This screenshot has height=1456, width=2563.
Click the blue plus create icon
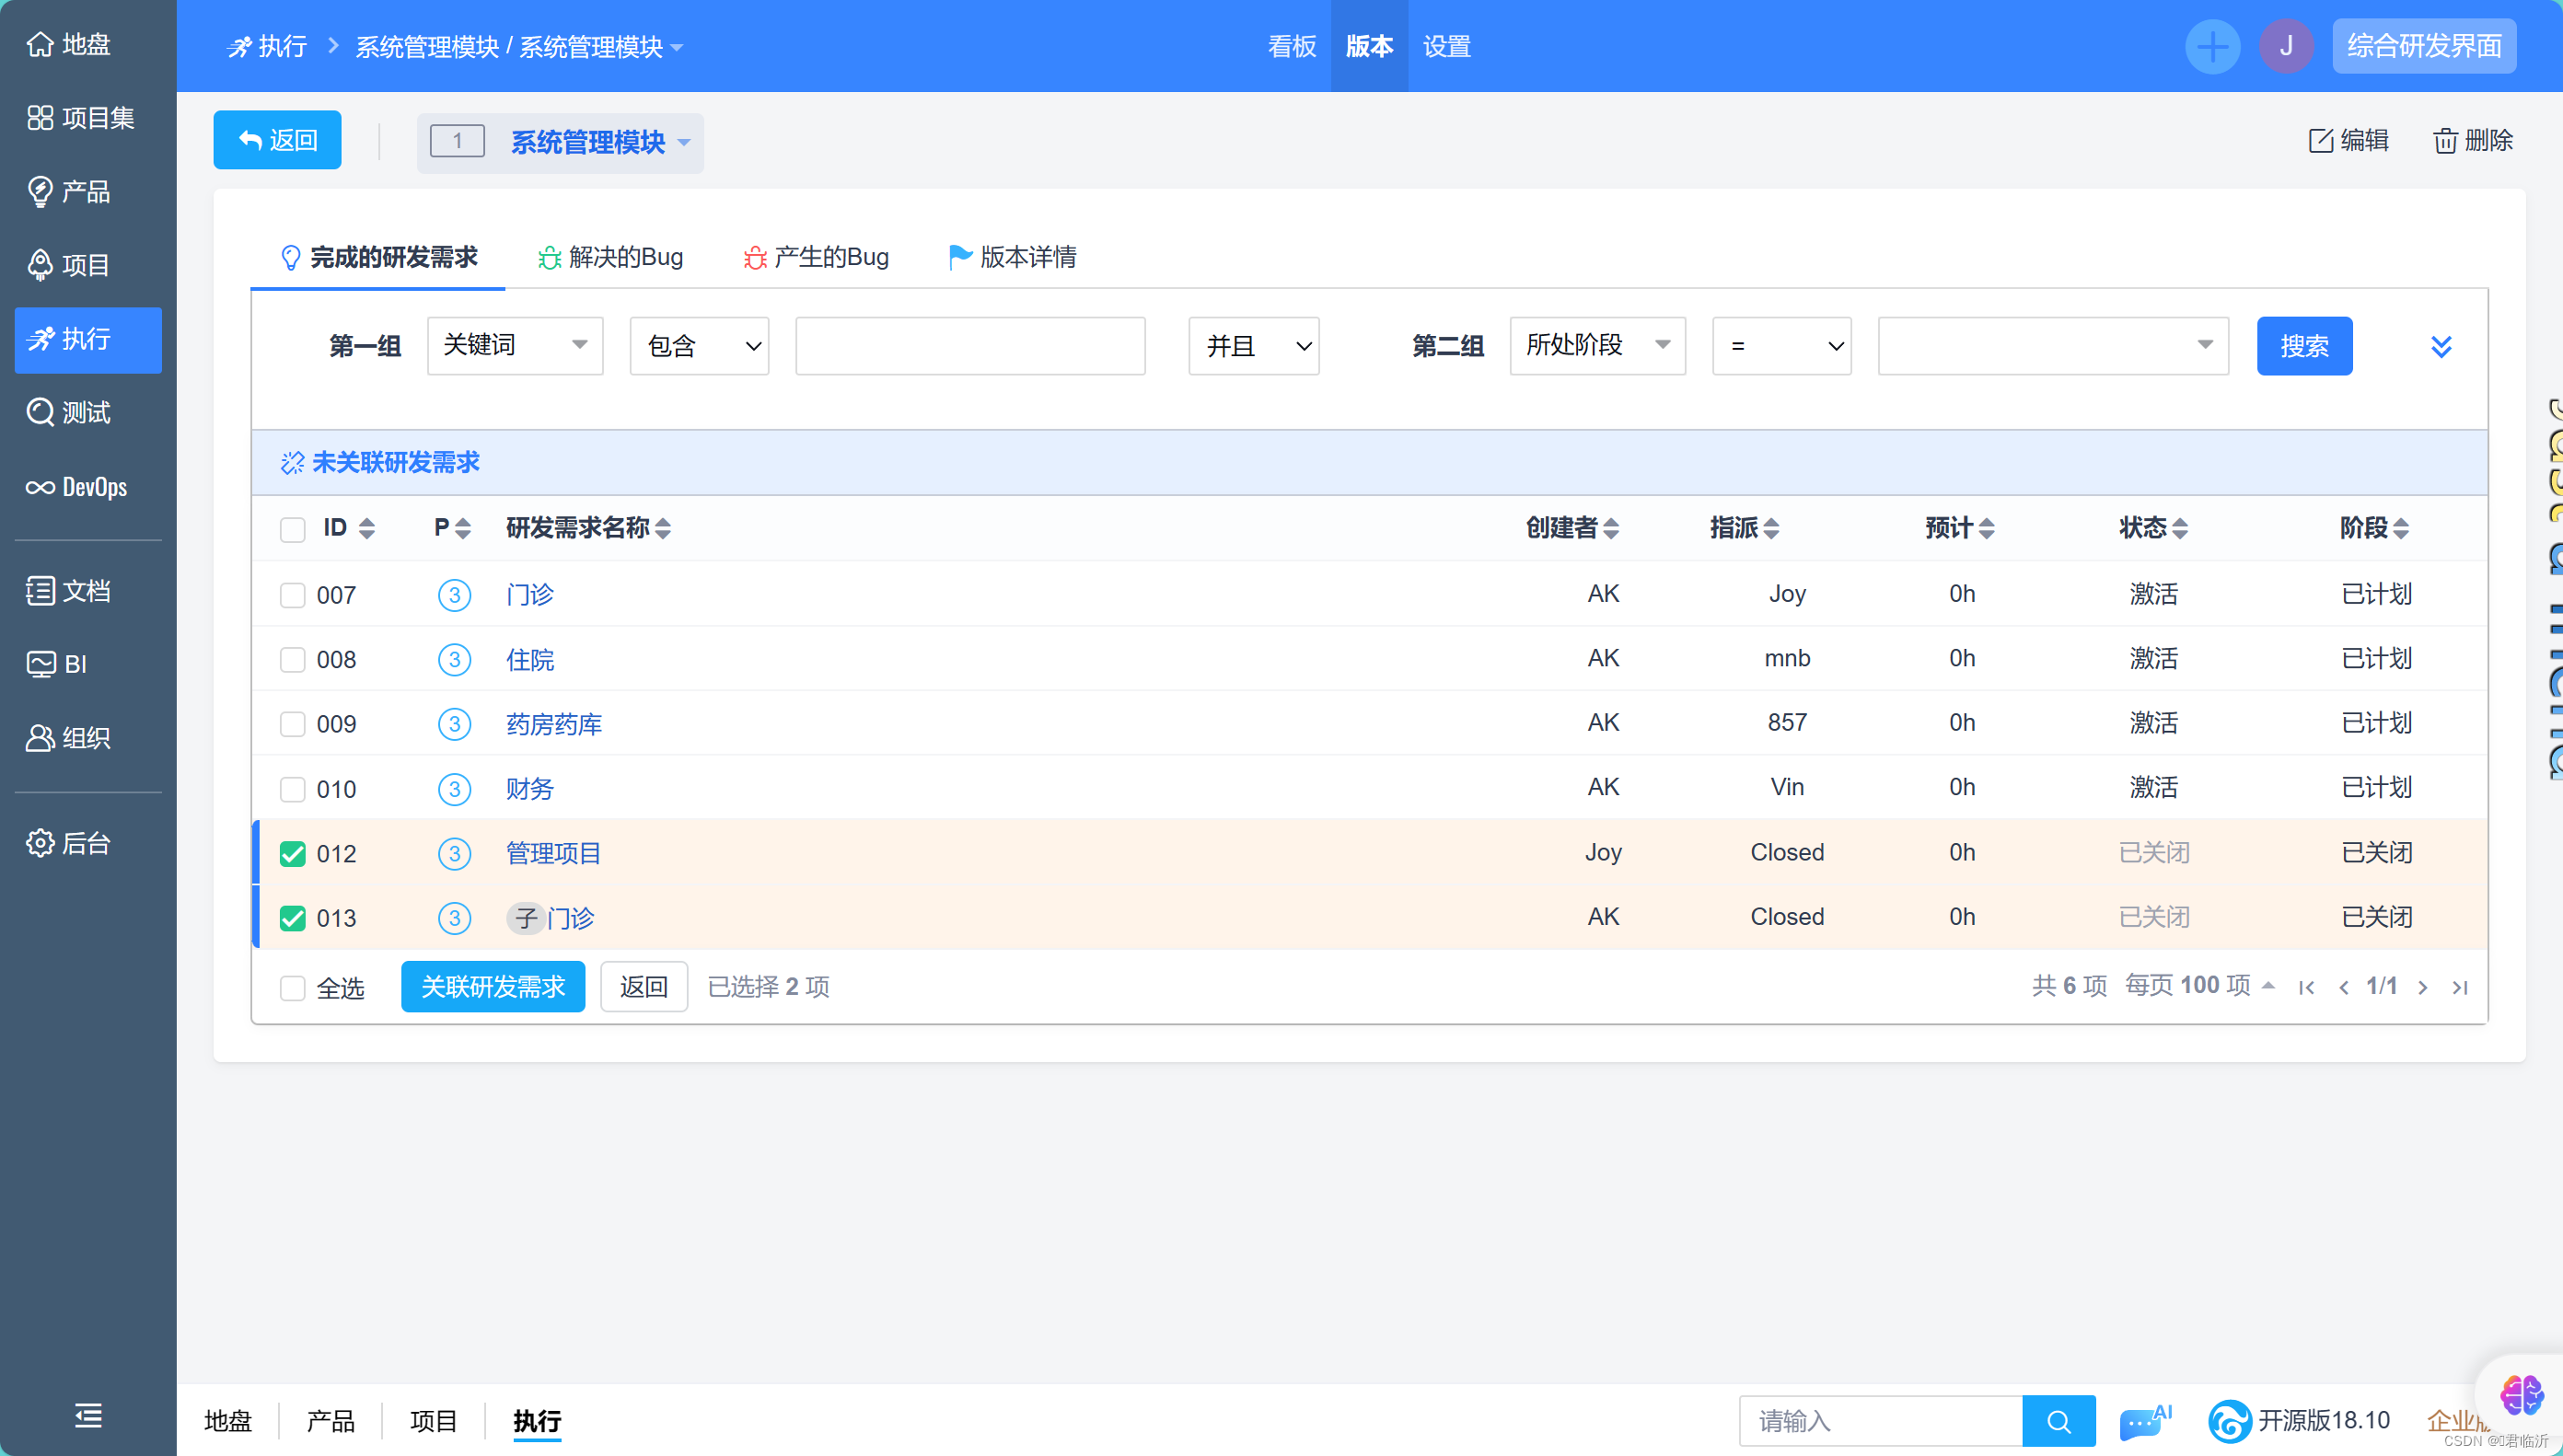tap(2212, 46)
